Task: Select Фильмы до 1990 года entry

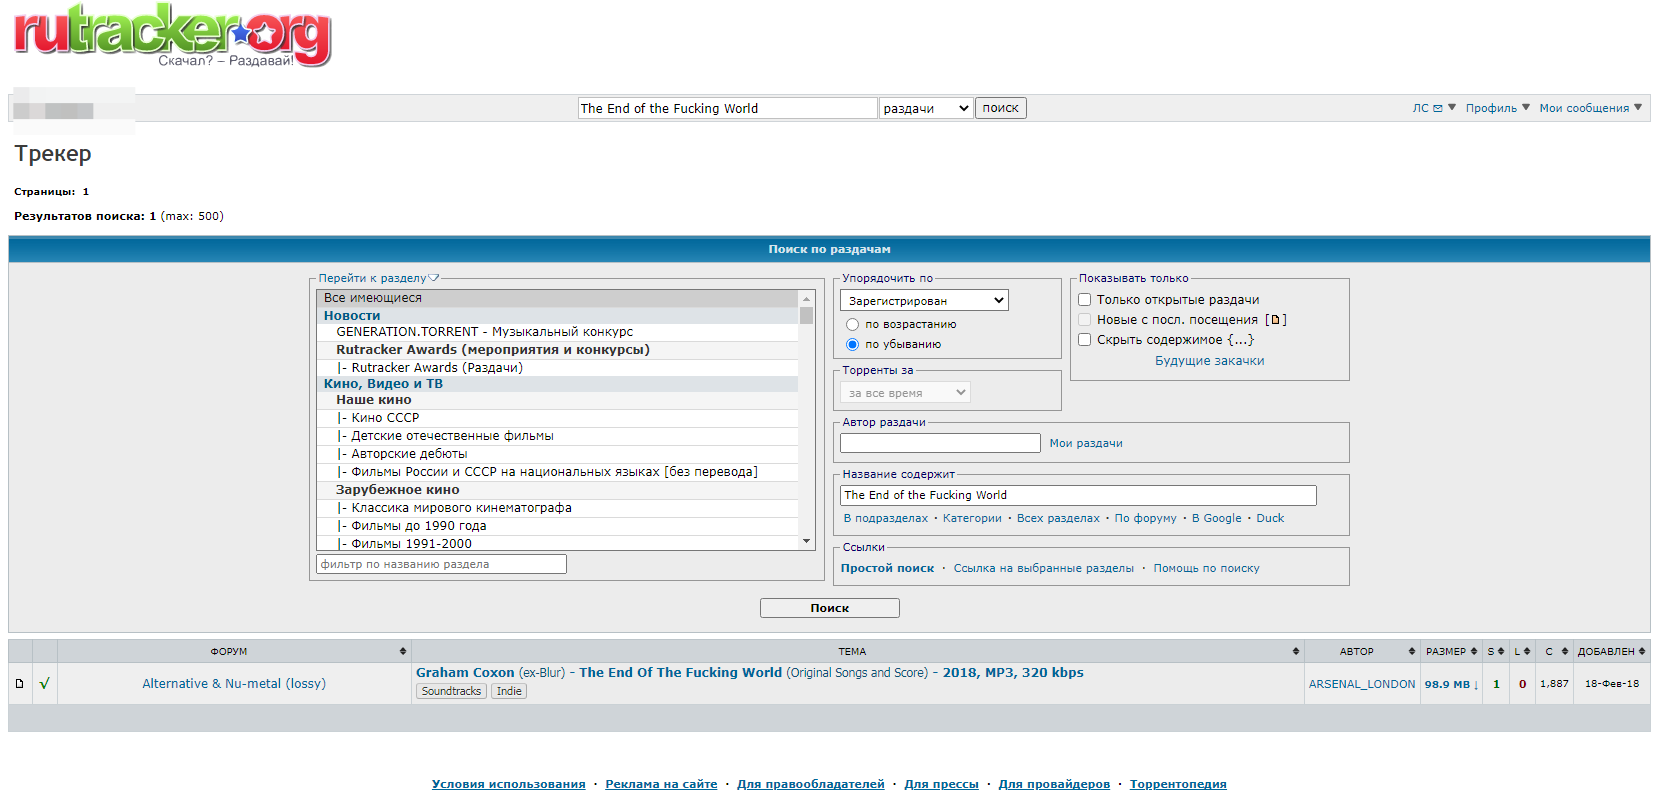Action: tap(557, 526)
